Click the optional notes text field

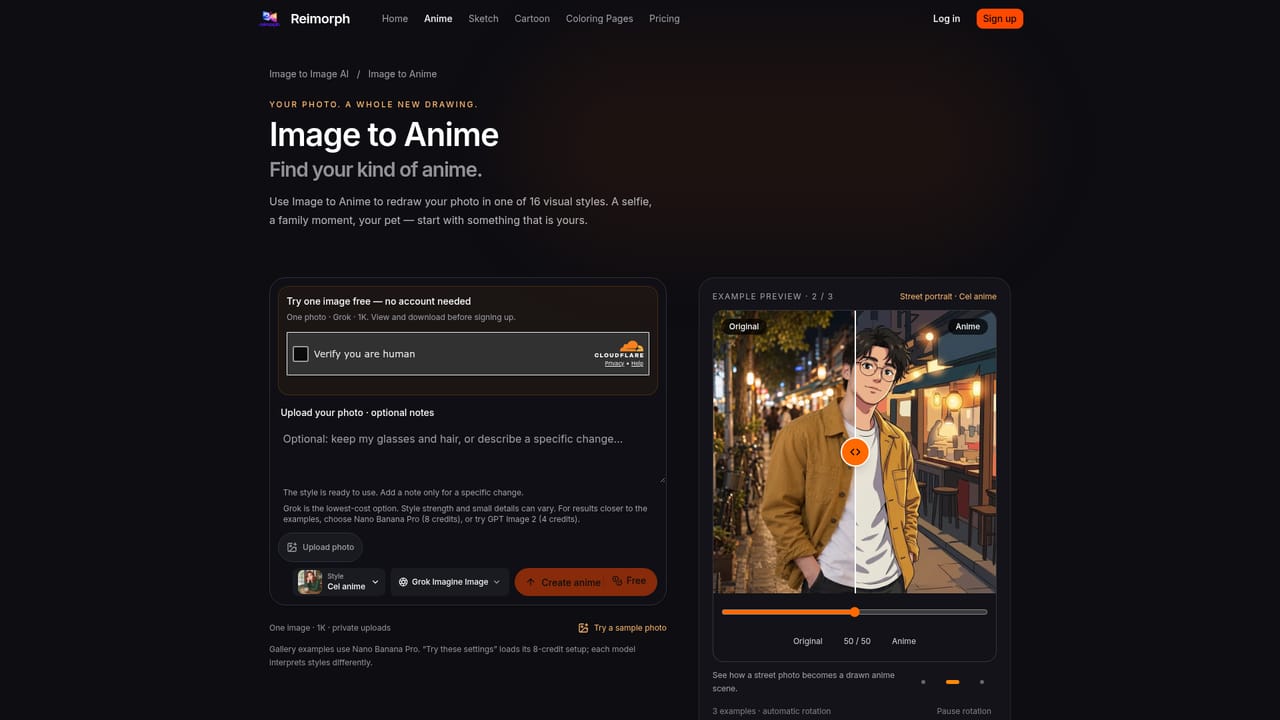pos(468,453)
